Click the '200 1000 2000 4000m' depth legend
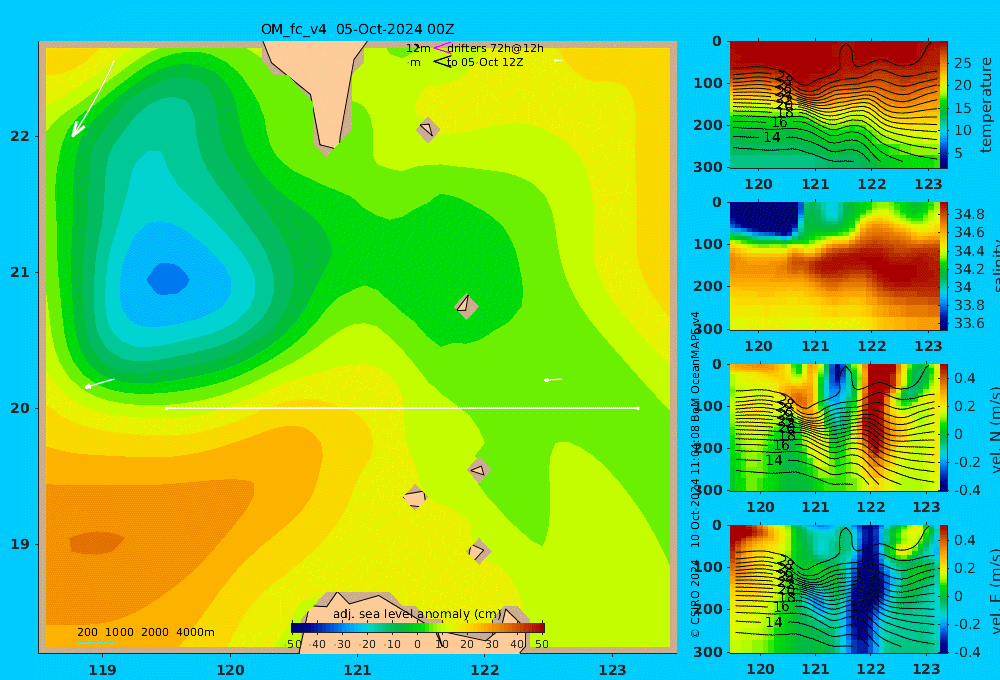The image size is (1000, 680). (145, 632)
